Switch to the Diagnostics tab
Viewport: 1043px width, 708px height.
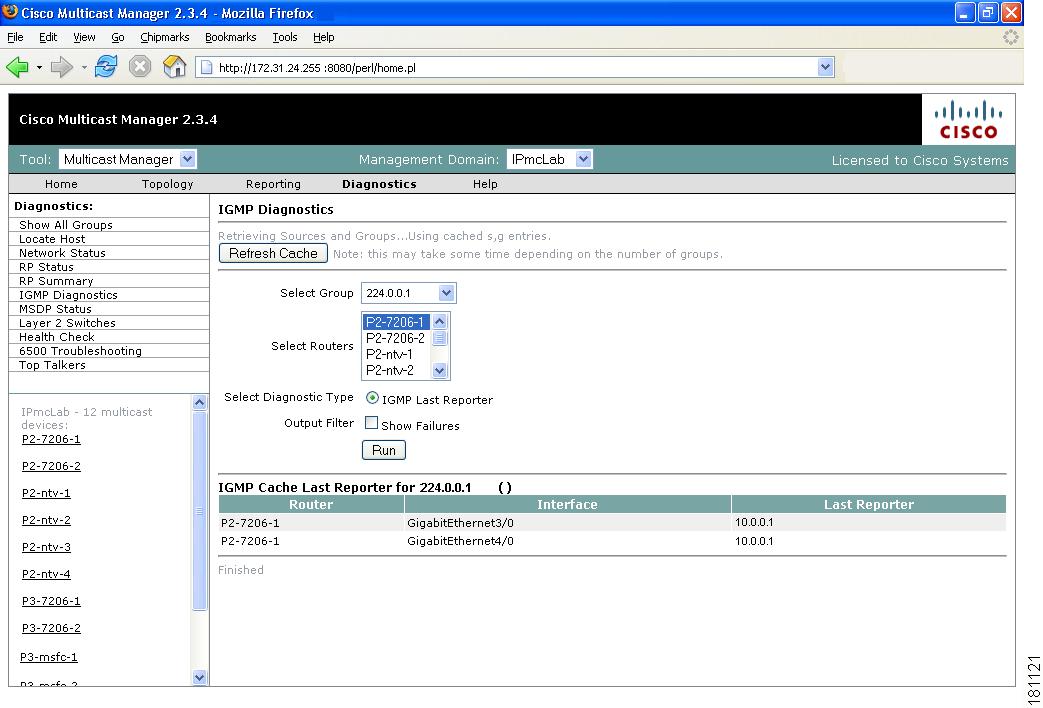click(x=379, y=184)
